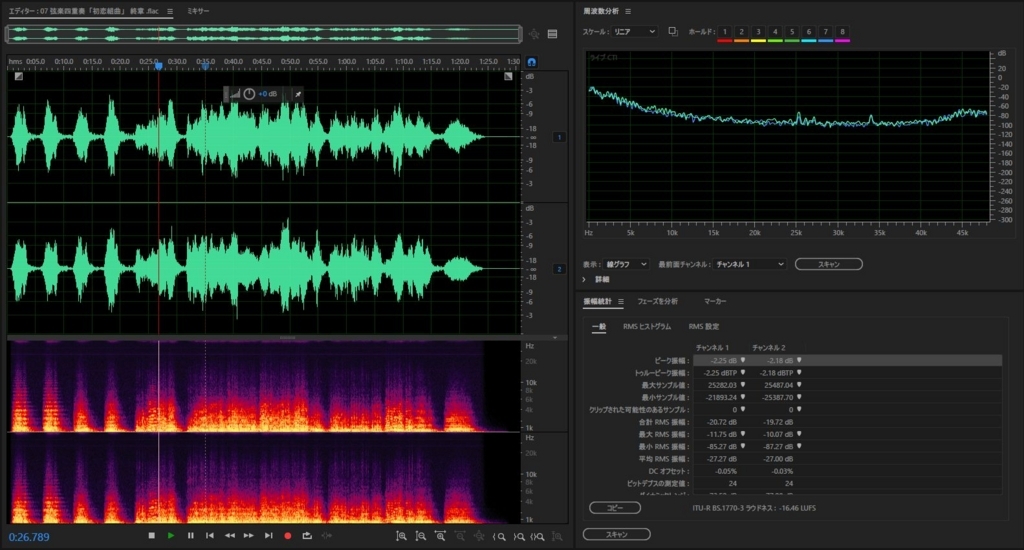
Task: Stop playback with the square stop button
Action: (x=152, y=536)
